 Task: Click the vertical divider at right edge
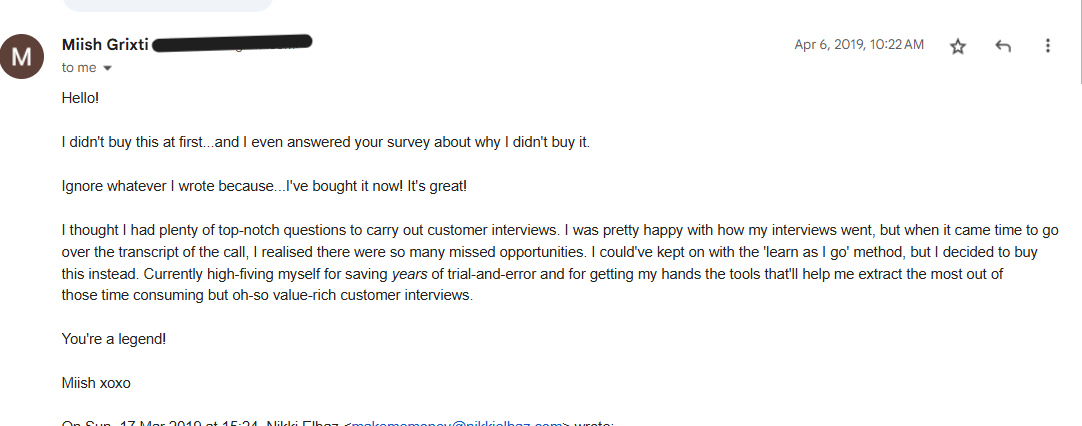(x=1078, y=40)
